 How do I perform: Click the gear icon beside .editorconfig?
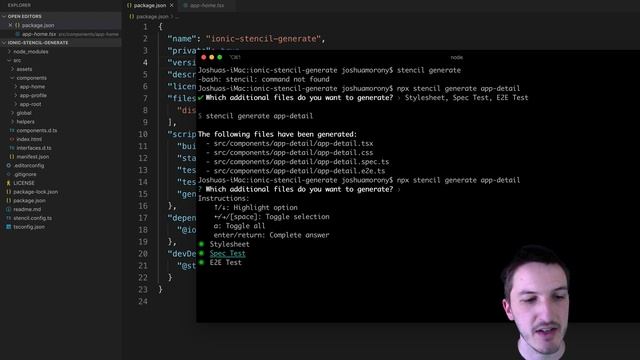pos(9,165)
